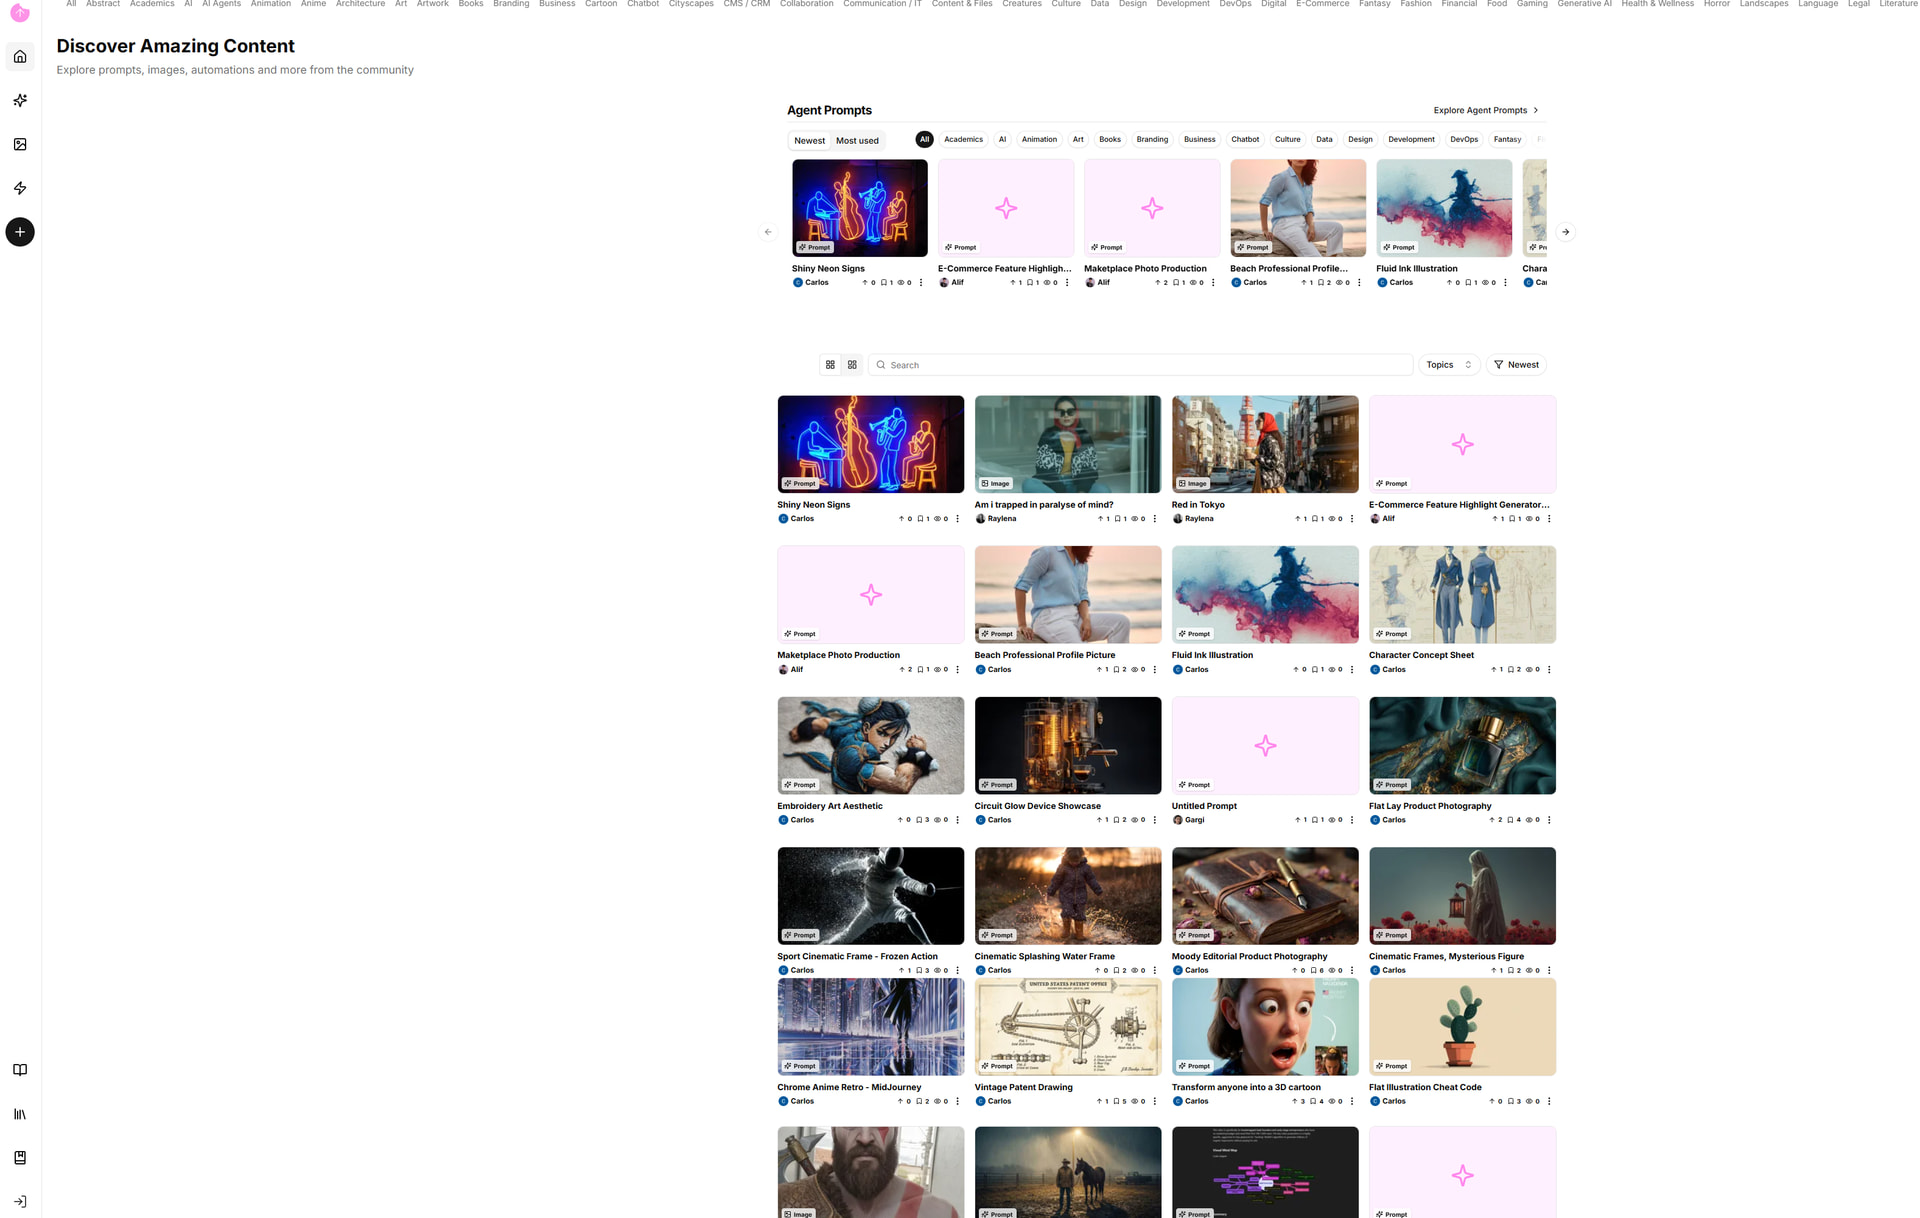1920x1218 pixels.
Task: Open the library icon in sidebar
Action: 20,1114
